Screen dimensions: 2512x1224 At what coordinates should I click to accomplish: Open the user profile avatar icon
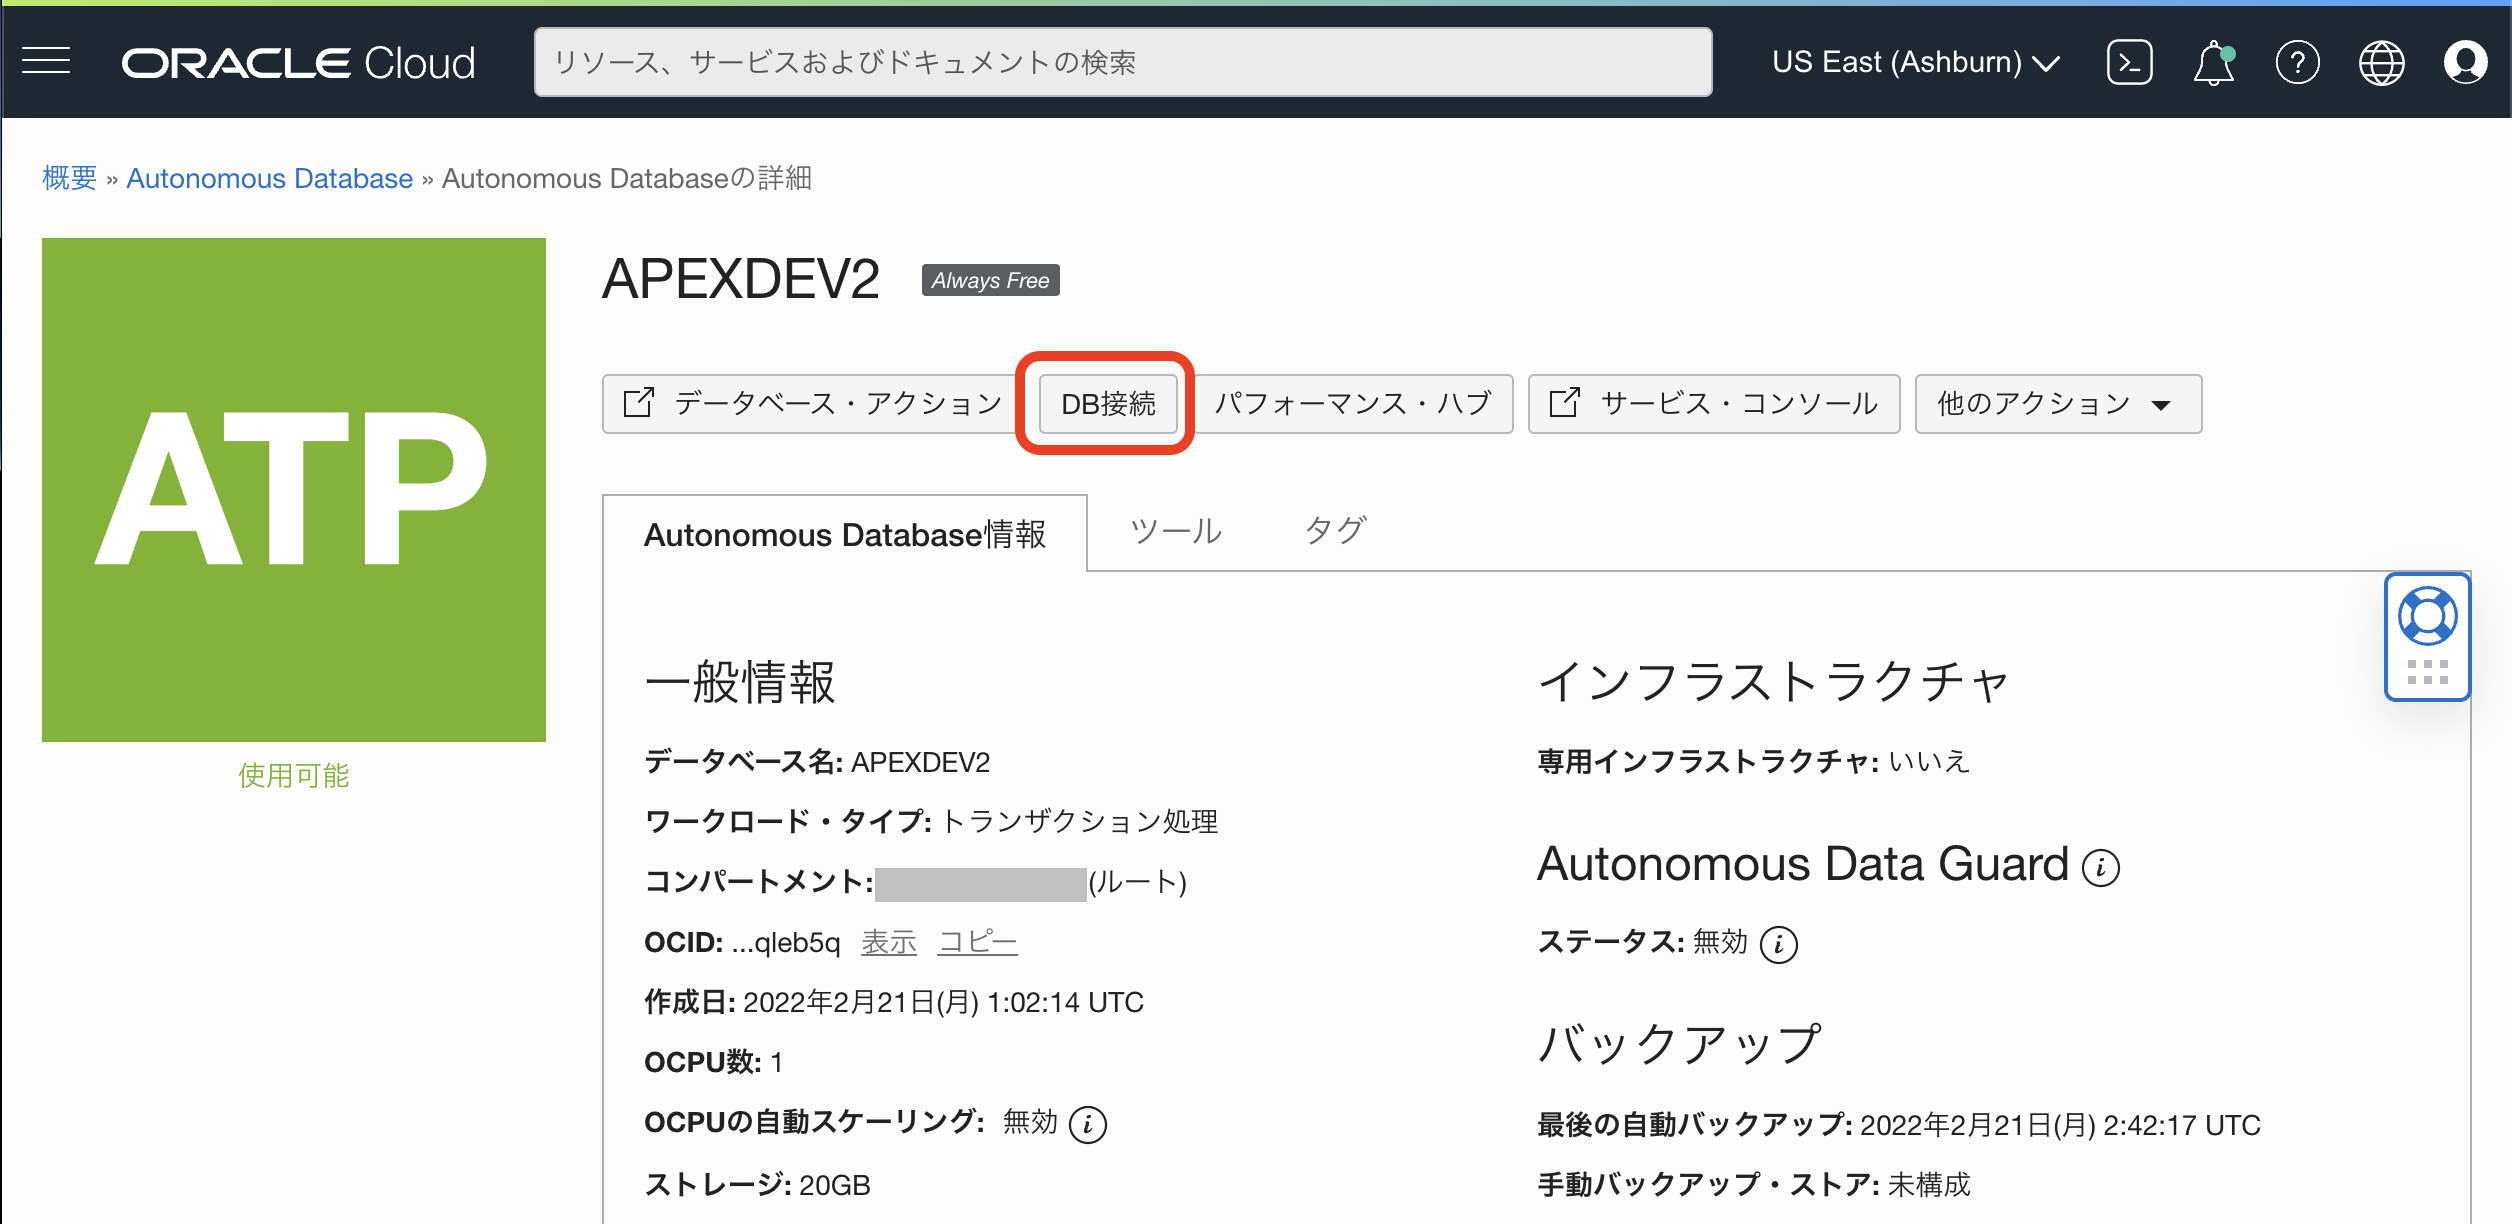[x=2465, y=63]
